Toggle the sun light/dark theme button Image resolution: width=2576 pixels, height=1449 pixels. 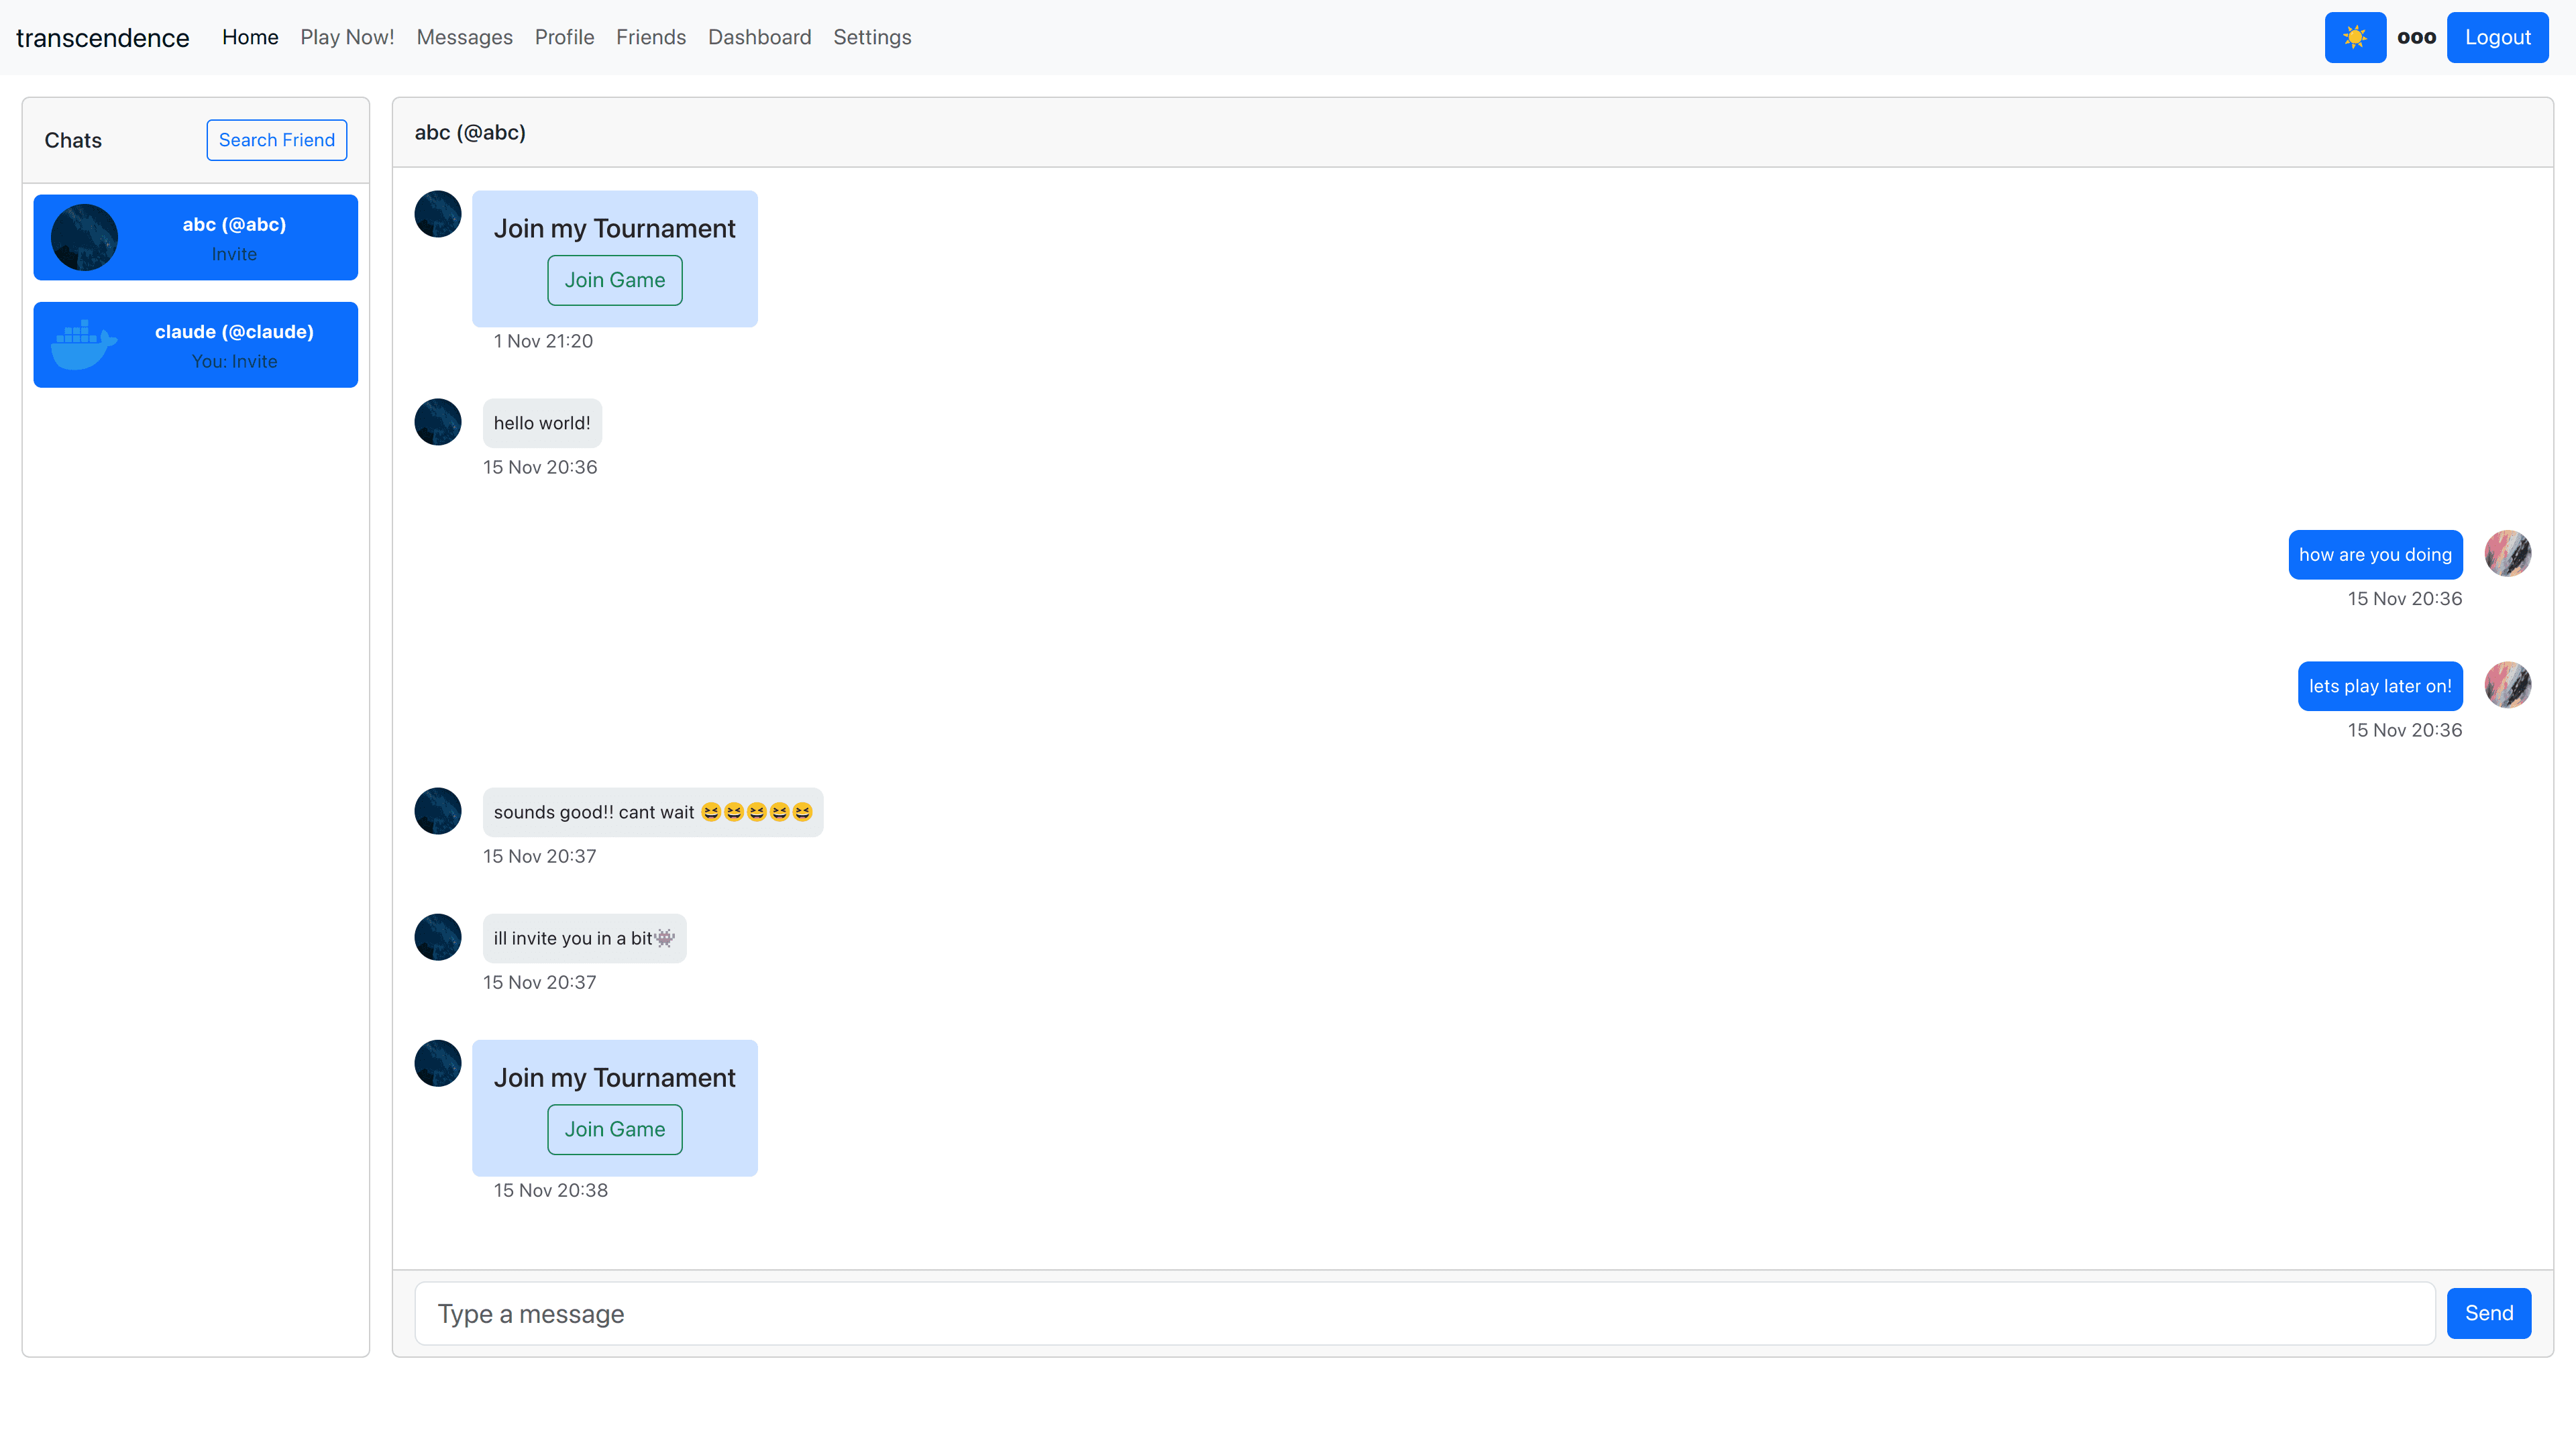(x=2354, y=37)
